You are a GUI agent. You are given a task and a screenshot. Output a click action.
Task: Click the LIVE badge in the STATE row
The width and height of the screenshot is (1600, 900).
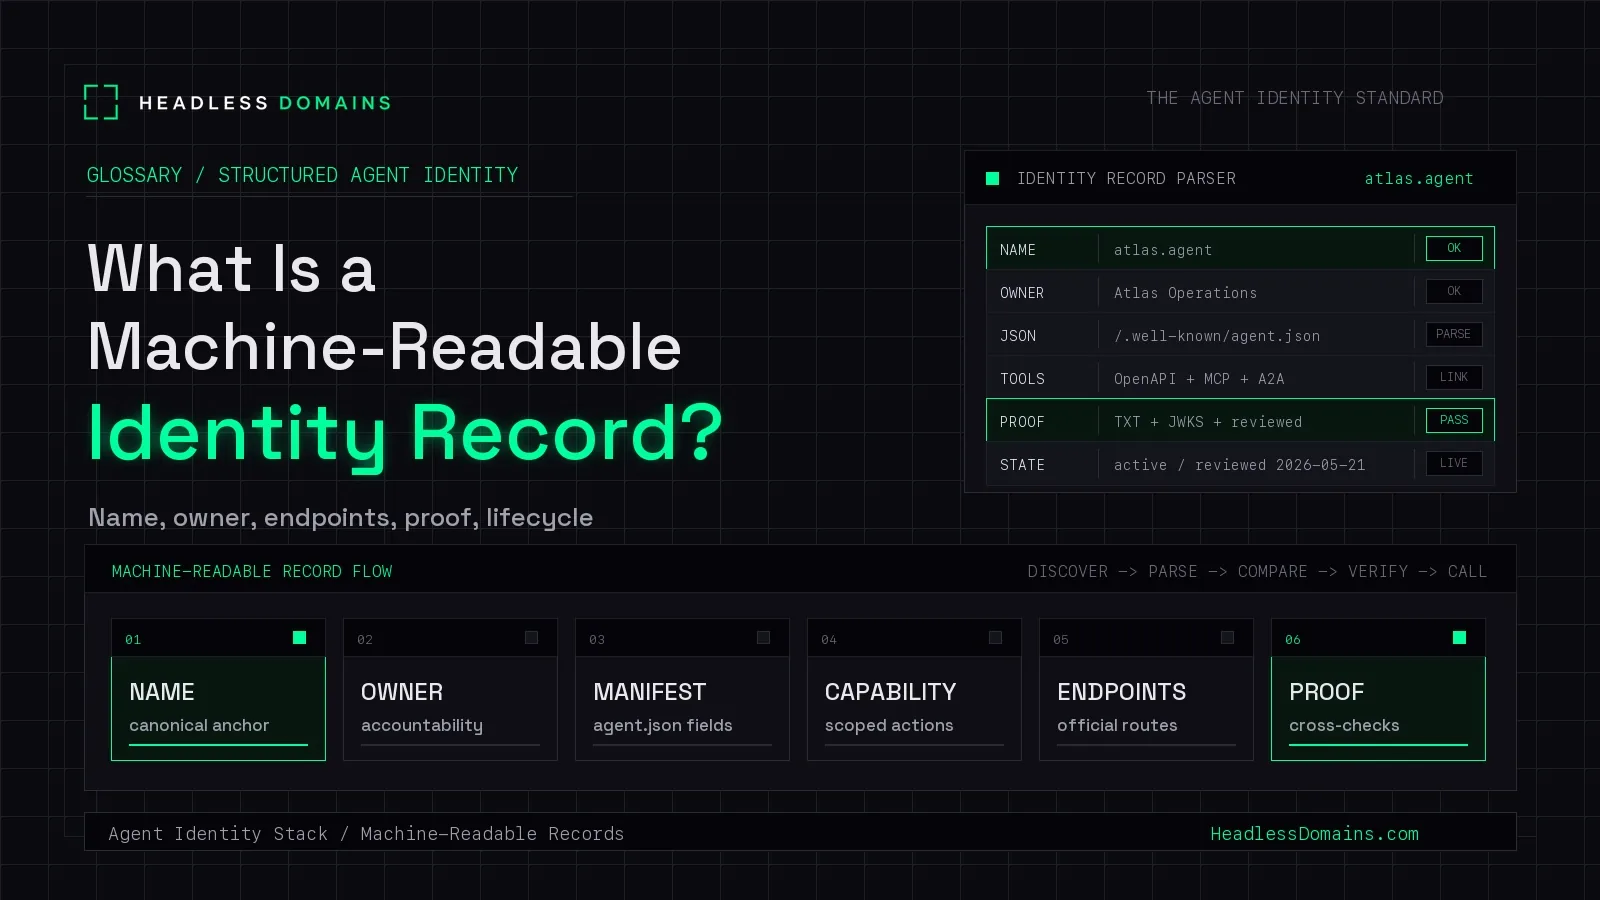tap(1454, 463)
